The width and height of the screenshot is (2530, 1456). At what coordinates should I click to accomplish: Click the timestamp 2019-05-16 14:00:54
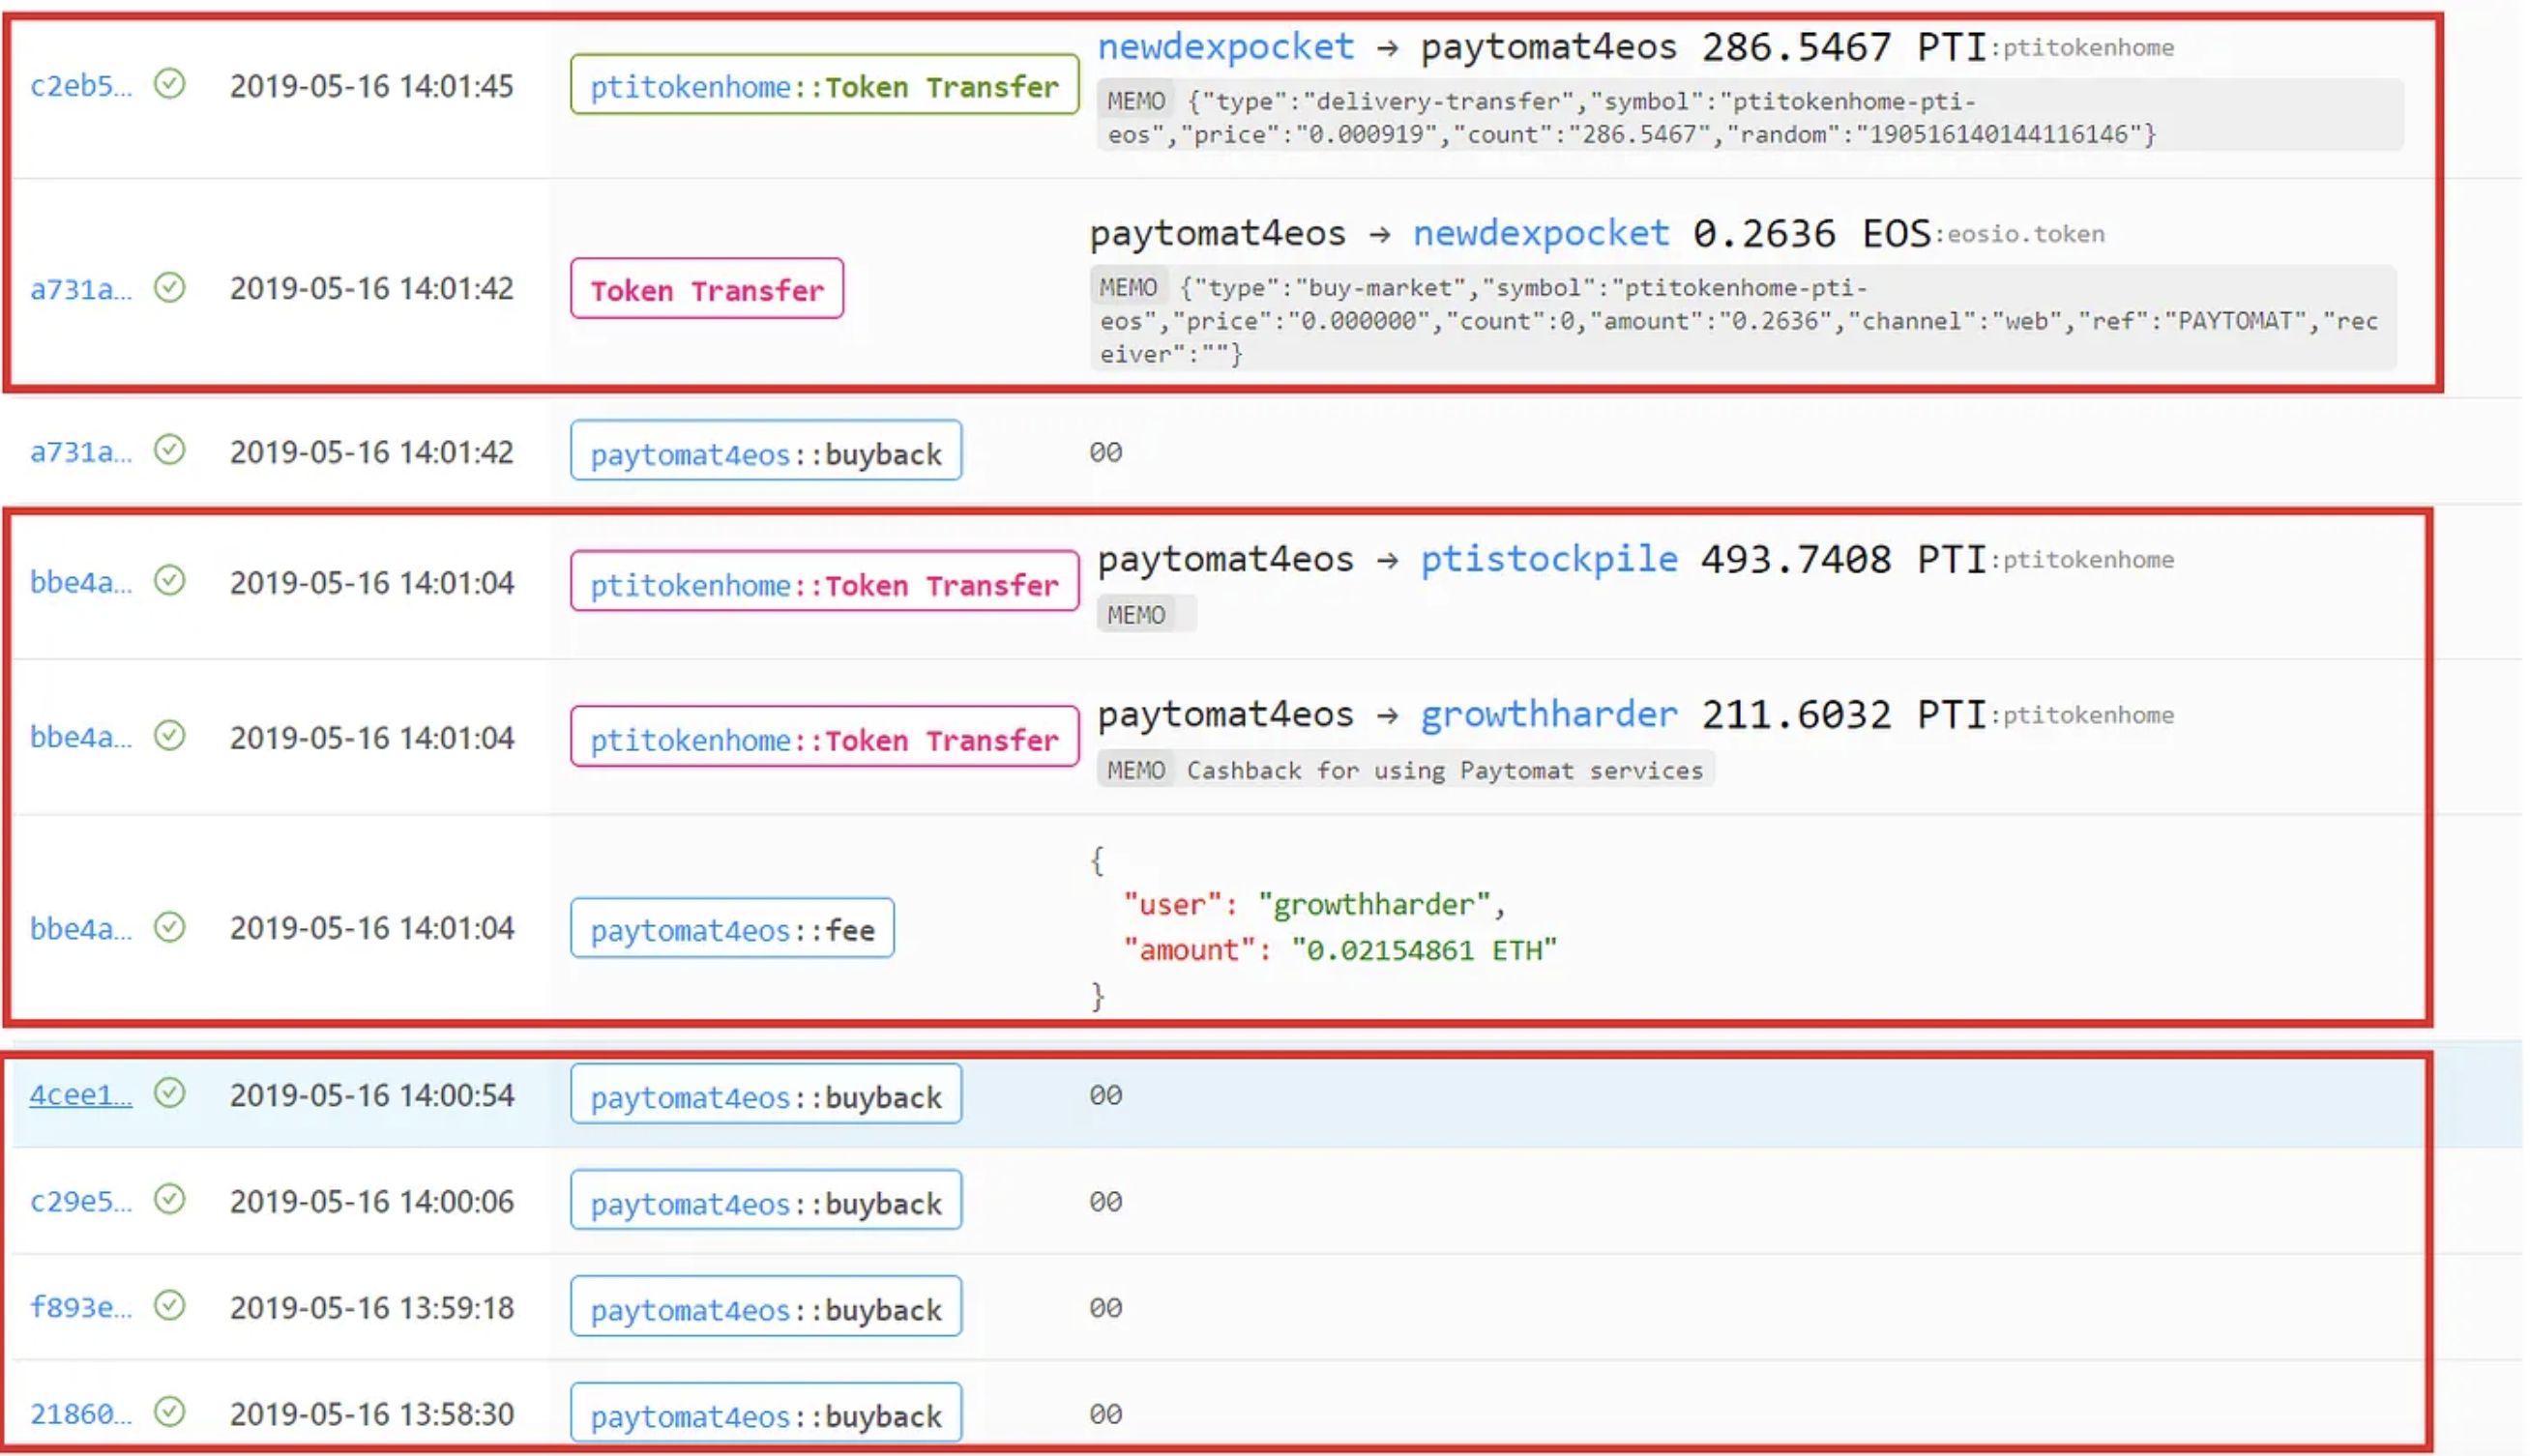click(x=372, y=1095)
